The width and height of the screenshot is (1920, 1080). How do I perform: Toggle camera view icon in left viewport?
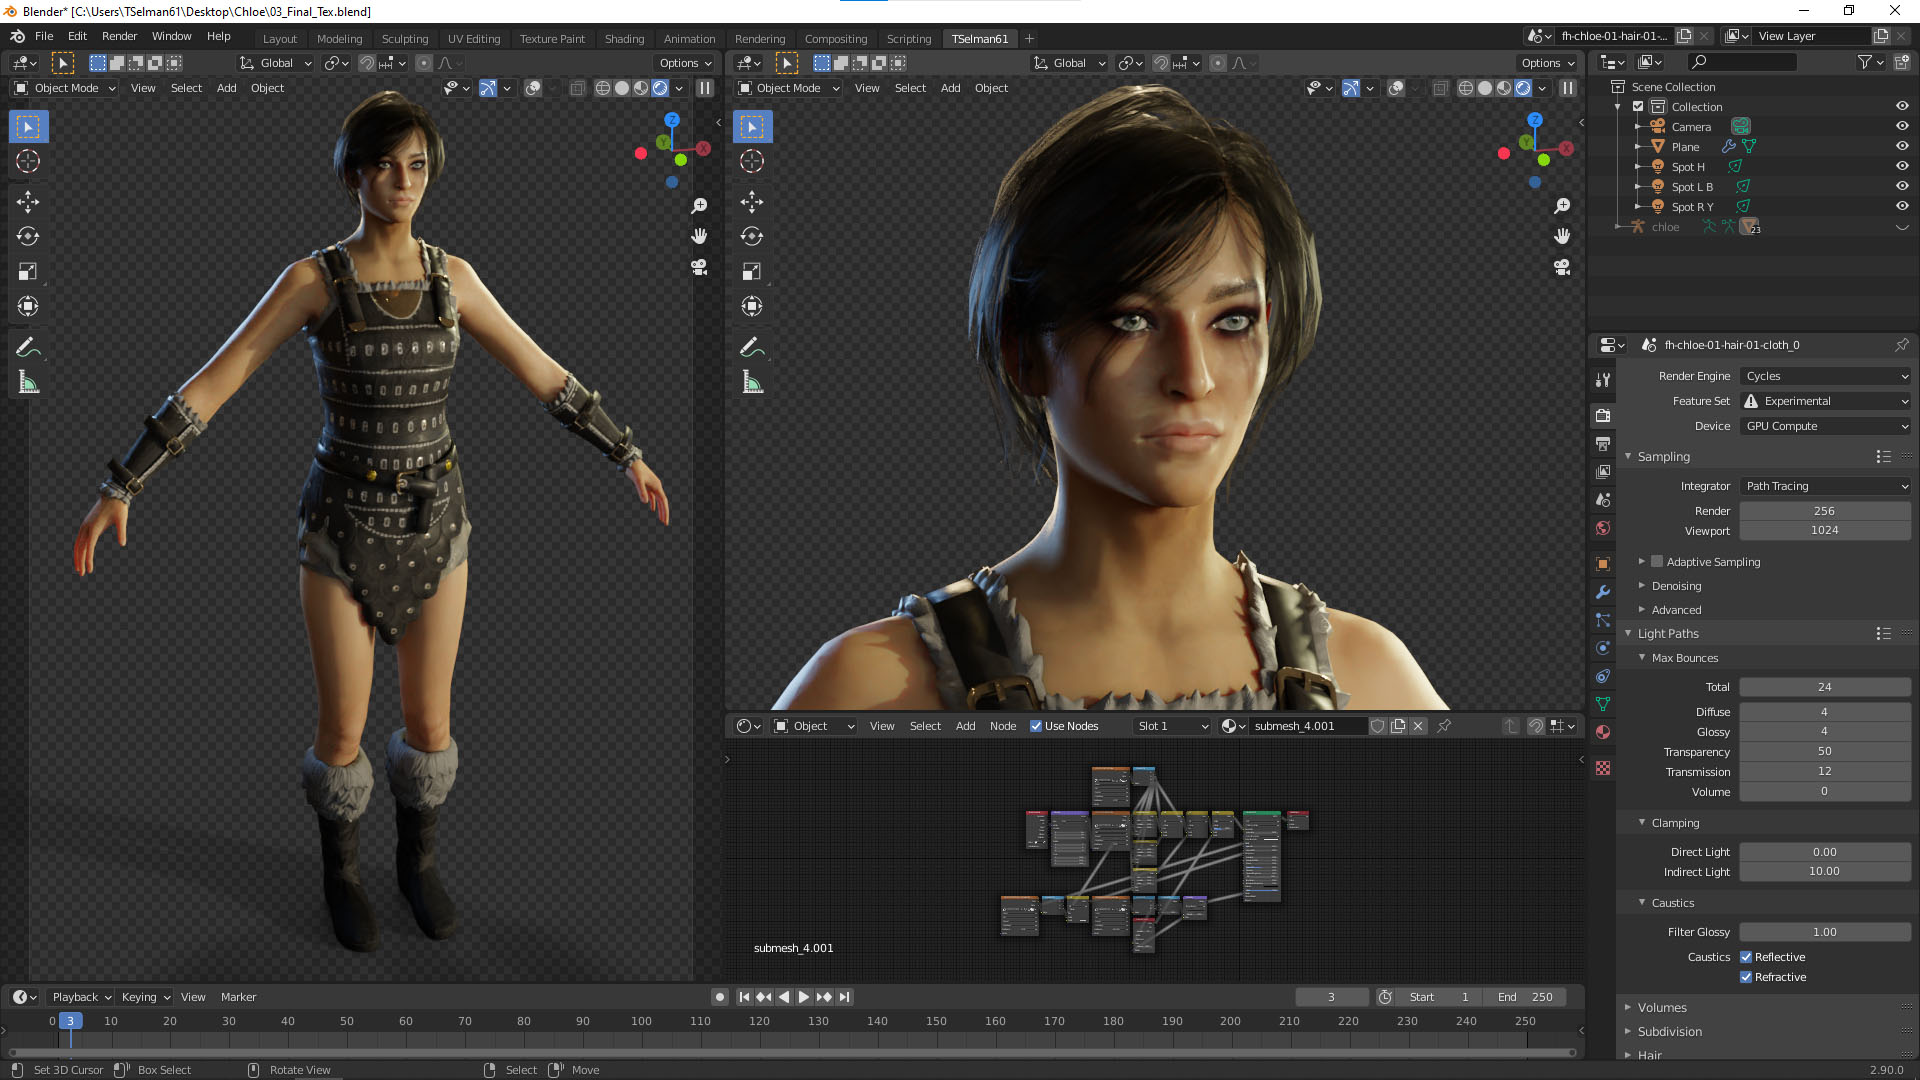(699, 267)
